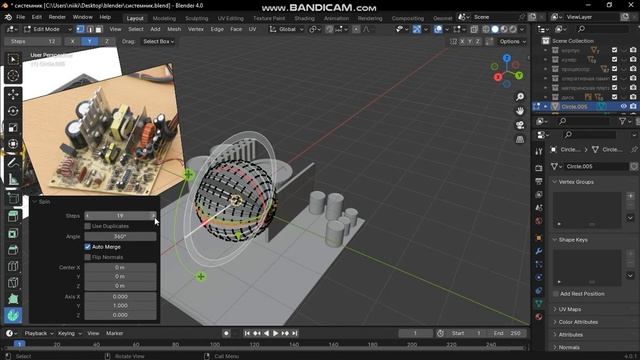Switch to the Modeling workspace tab
The height and width of the screenshot is (360, 640).
click(x=164, y=18)
